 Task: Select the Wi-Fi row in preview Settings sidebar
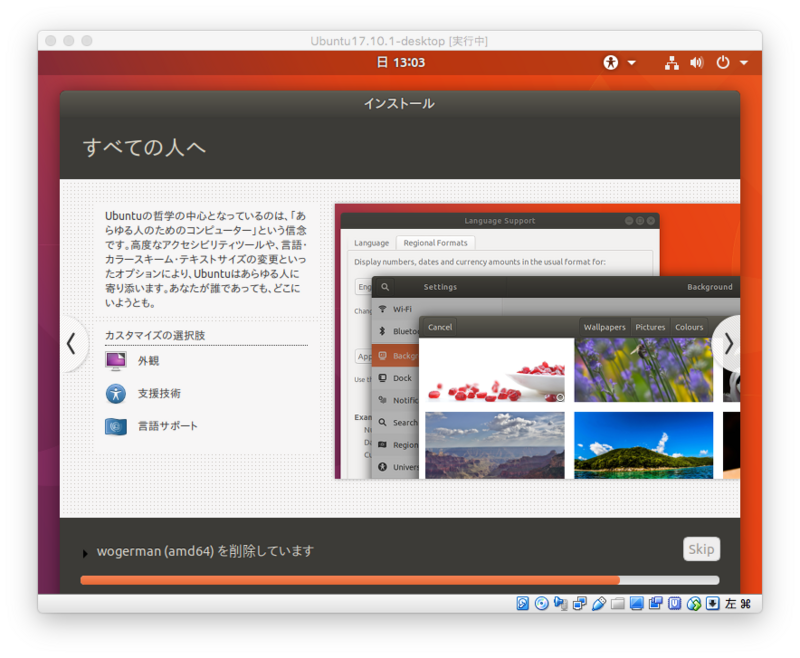click(396, 309)
